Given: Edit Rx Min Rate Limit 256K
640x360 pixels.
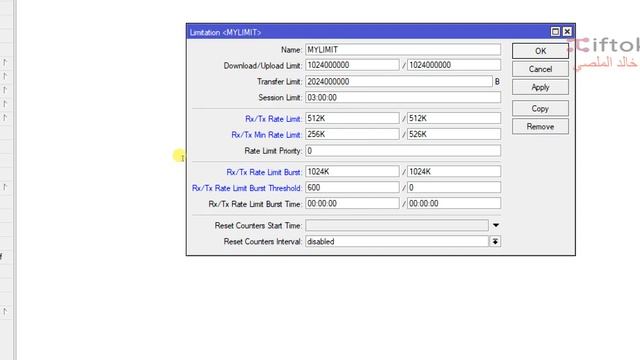Looking at the screenshot, I should click(352, 134).
